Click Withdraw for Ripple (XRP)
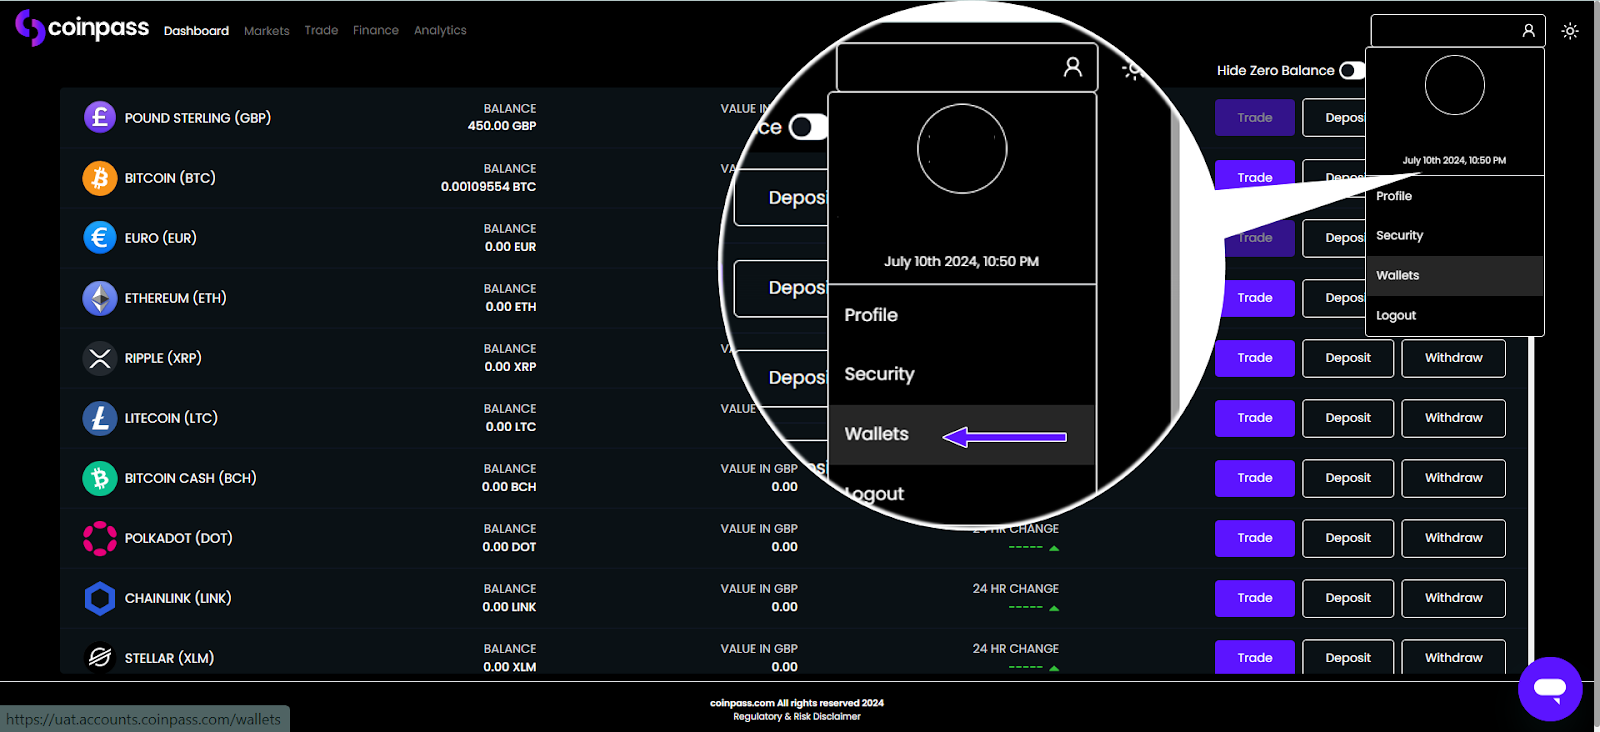Image resolution: width=1600 pixels, height=732 pixels. [x=1453, y=358]
